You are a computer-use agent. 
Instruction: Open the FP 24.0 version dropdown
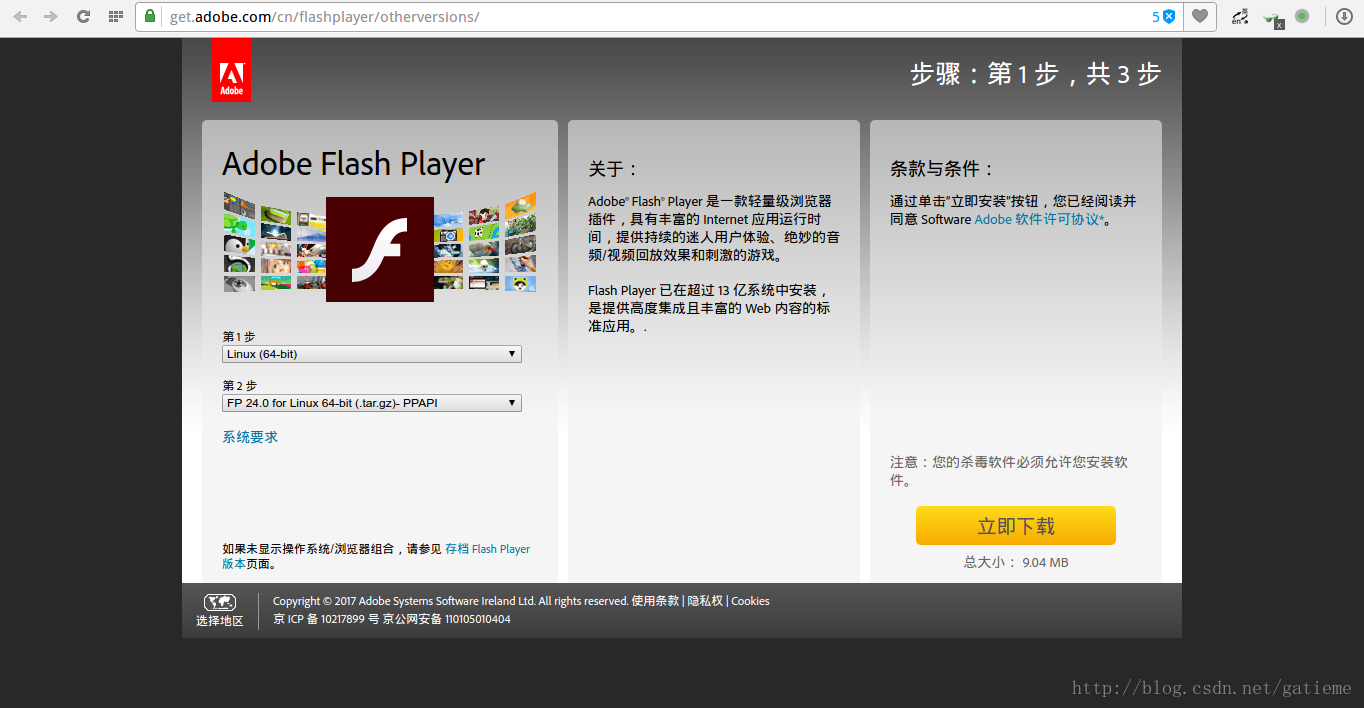[x=372, y=403]
